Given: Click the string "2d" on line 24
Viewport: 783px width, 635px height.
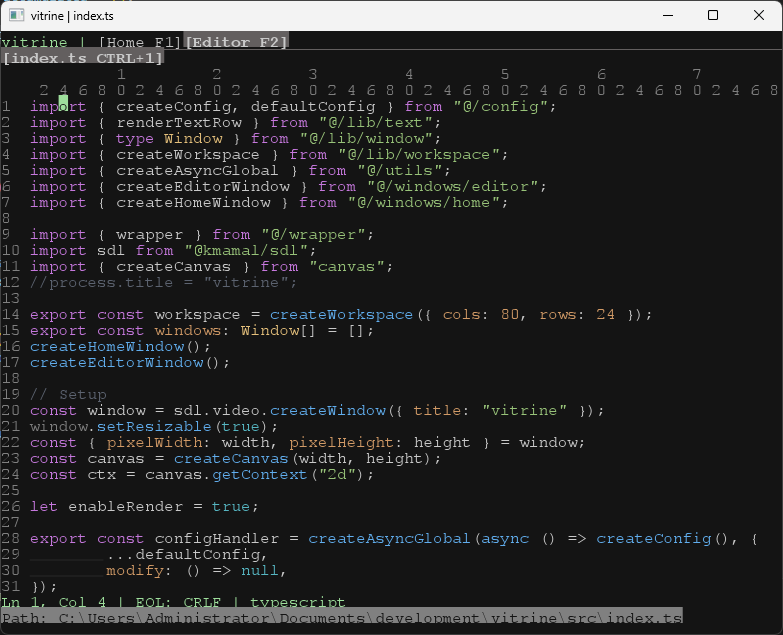Looking at the screenshot, I should click(x=337, y=474).
